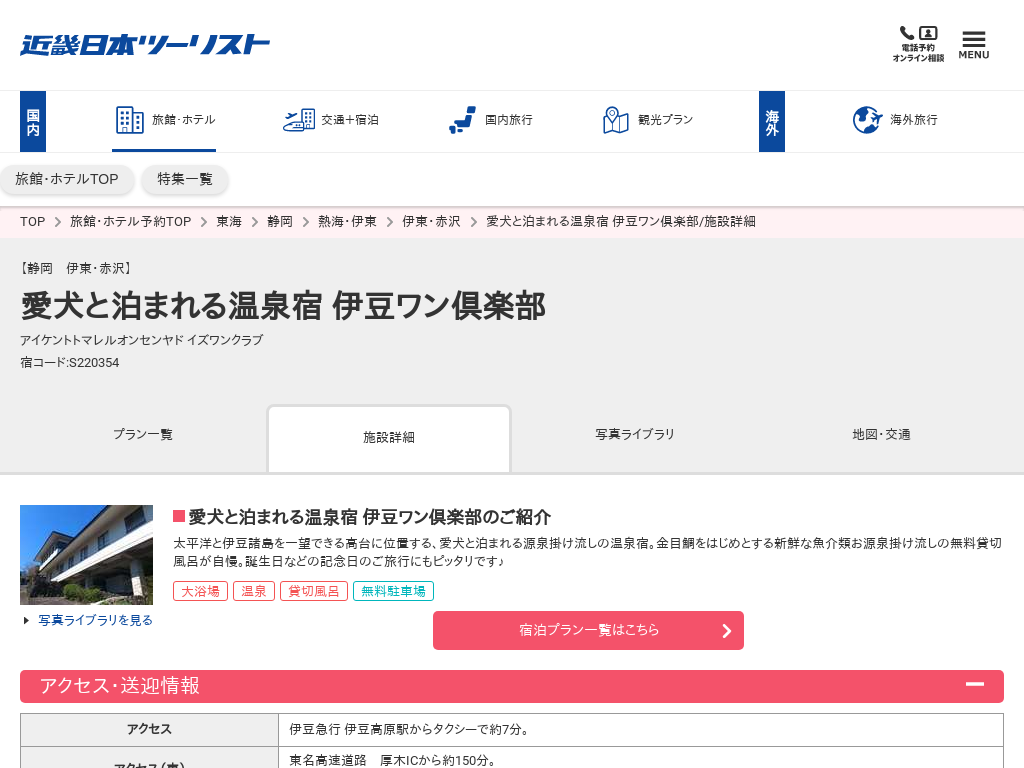Click the 交通+宿泊 train icon
The image size is (1024, 768).
pos(299,120)
